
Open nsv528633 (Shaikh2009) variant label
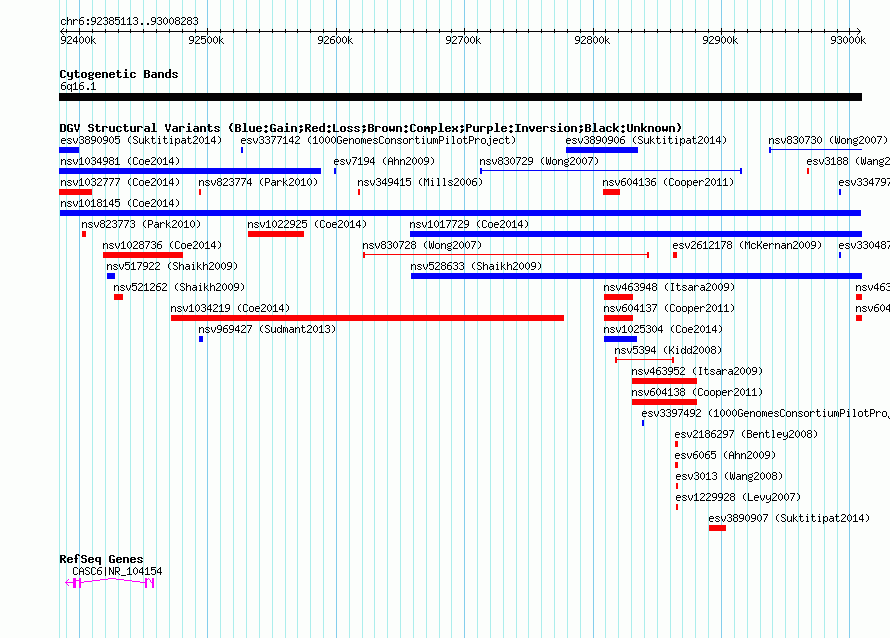point(476,266)
